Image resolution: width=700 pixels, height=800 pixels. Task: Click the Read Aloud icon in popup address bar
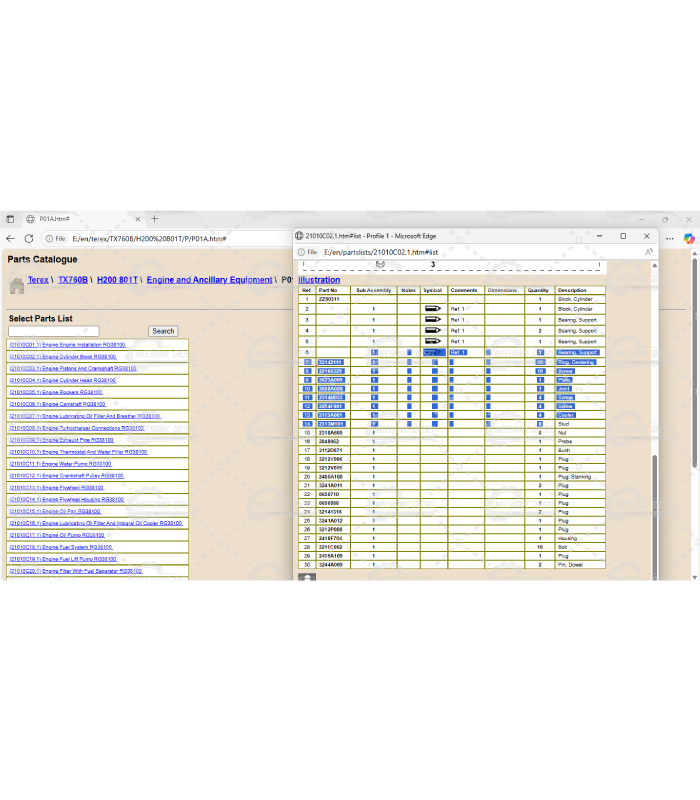click(648, 252)
